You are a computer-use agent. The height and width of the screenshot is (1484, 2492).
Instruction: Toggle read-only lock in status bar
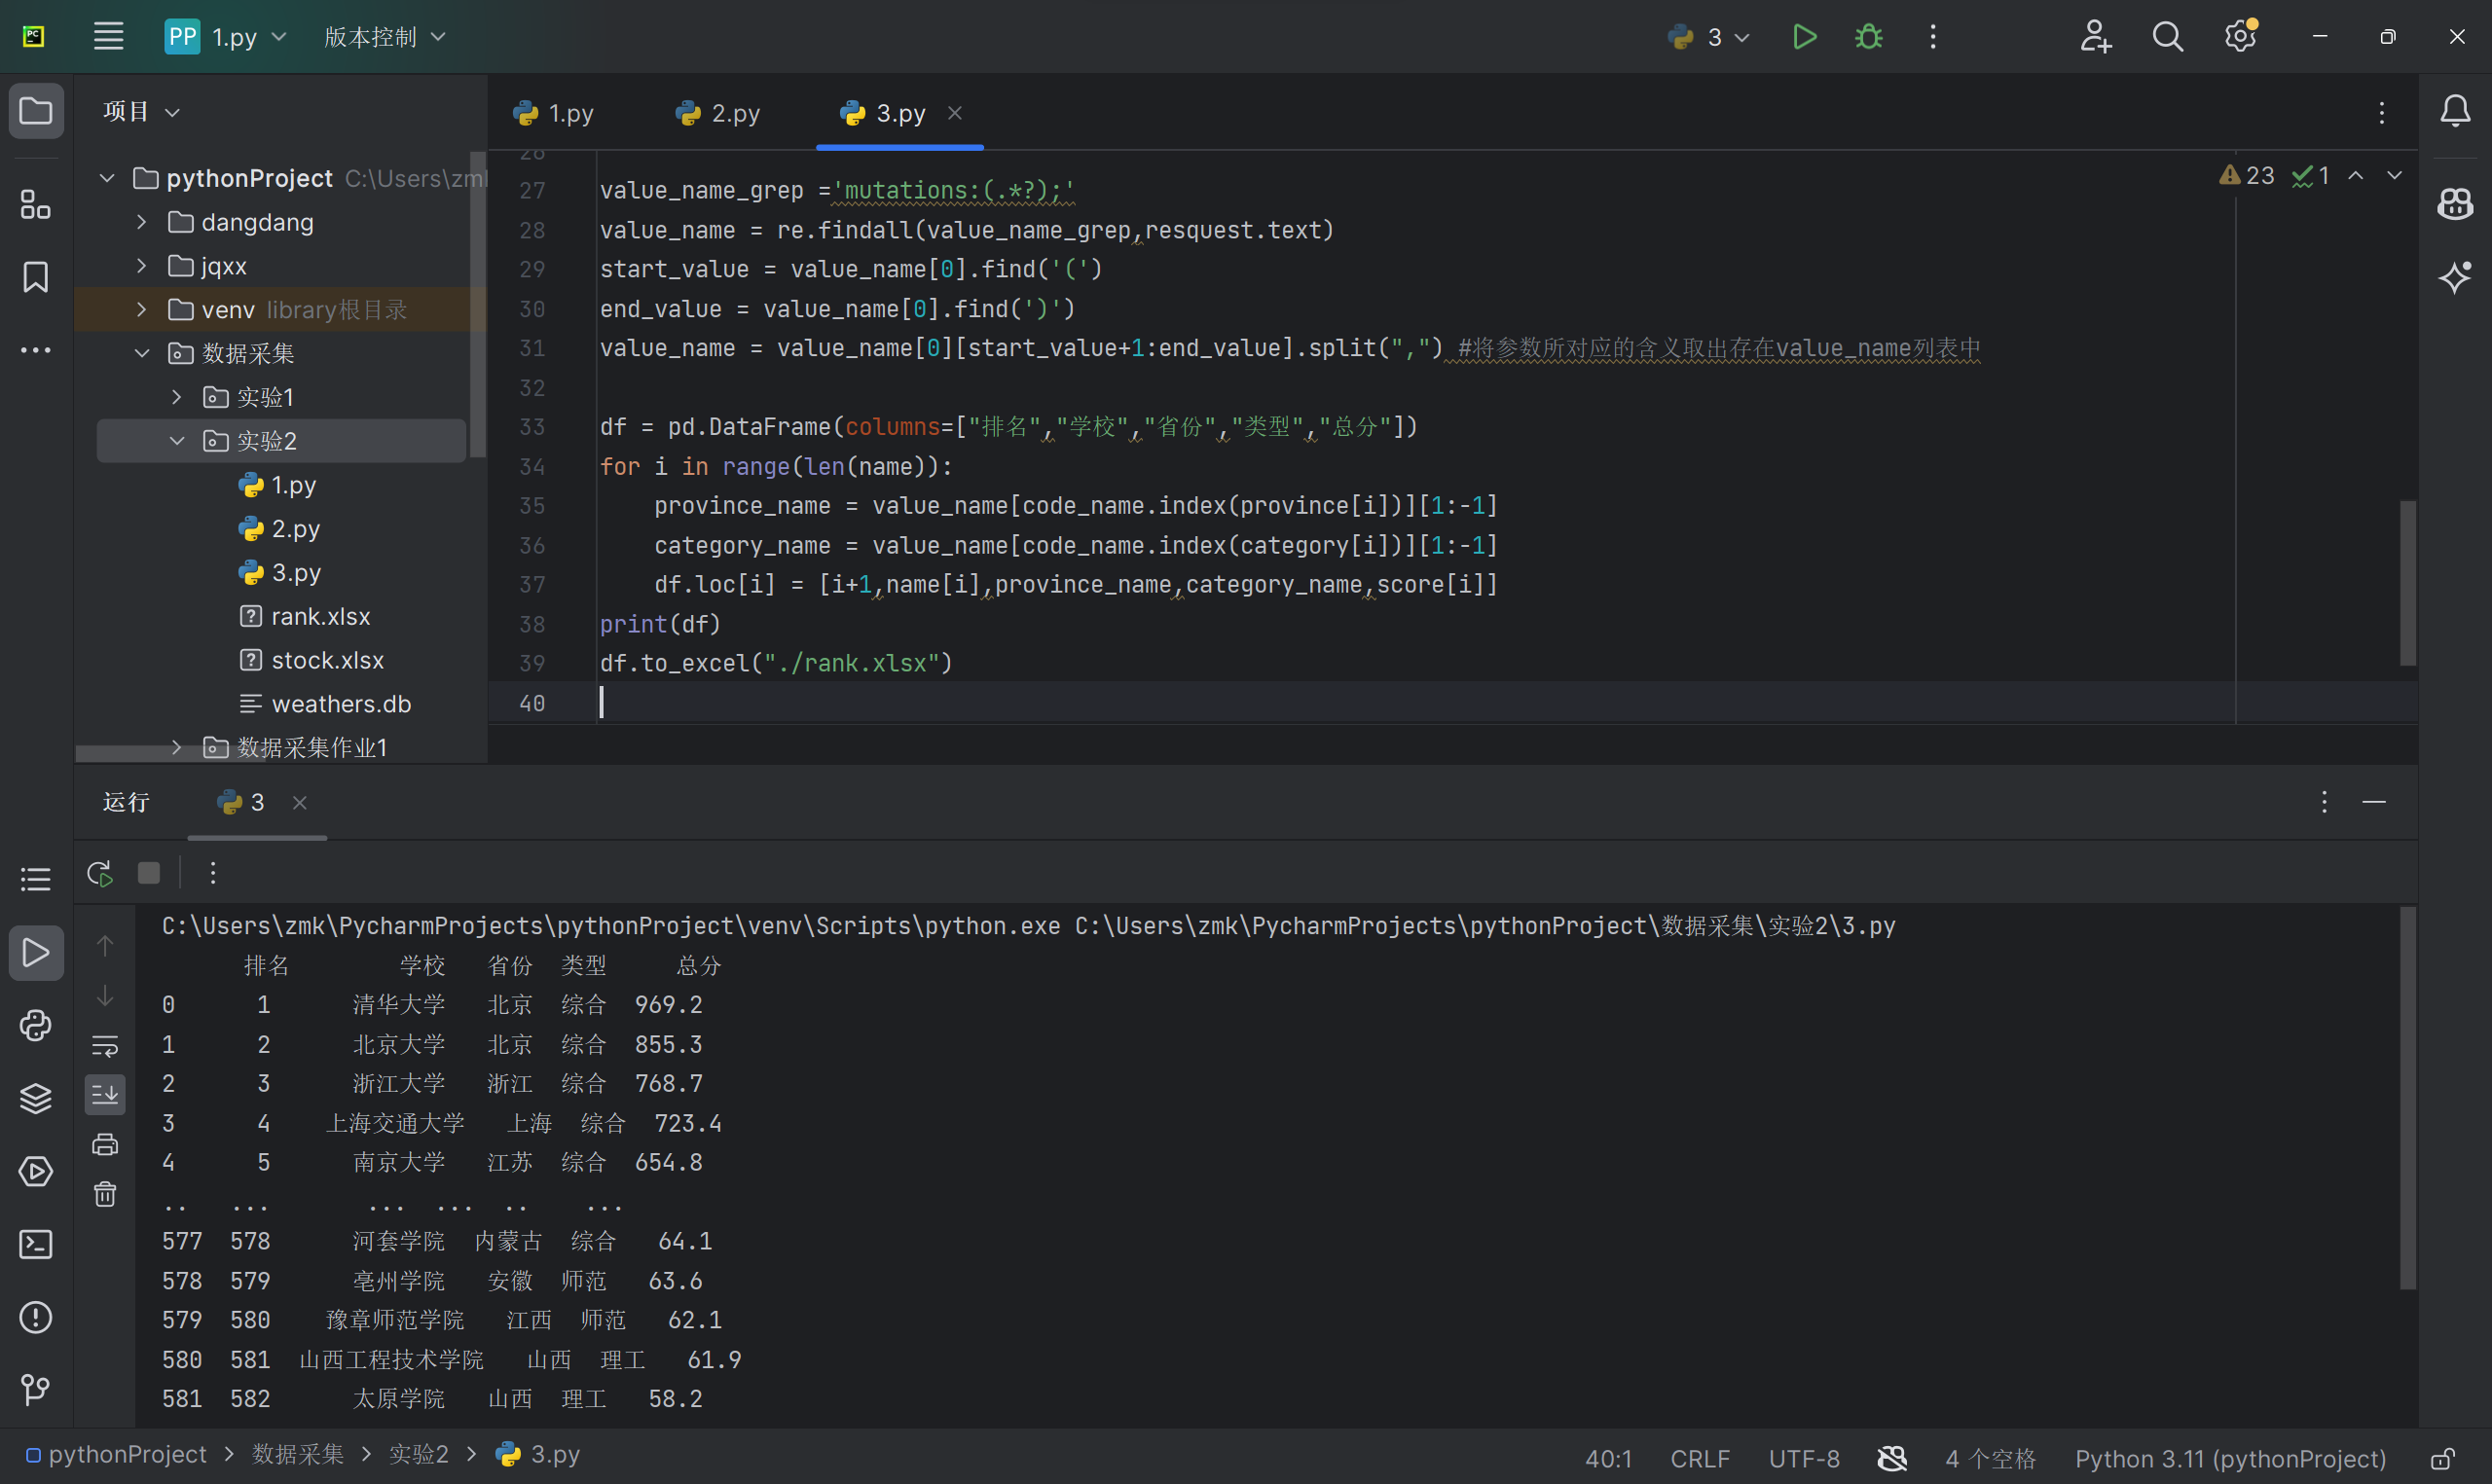pos(2443,1459)
